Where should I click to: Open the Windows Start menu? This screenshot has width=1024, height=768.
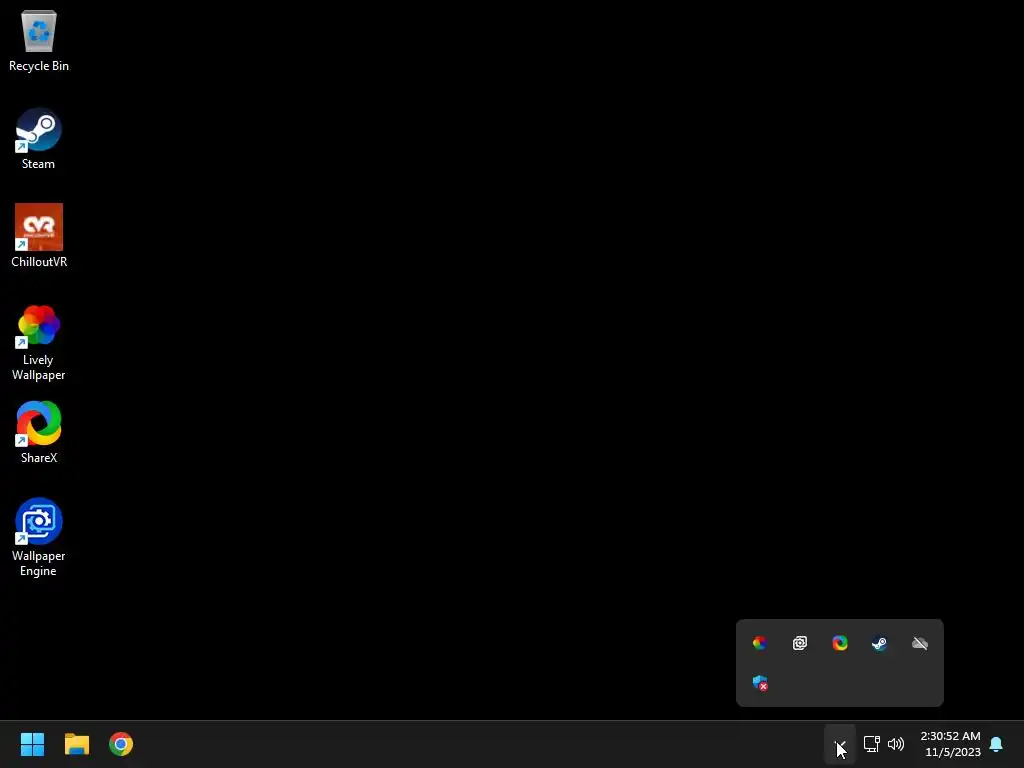(32, 744)
